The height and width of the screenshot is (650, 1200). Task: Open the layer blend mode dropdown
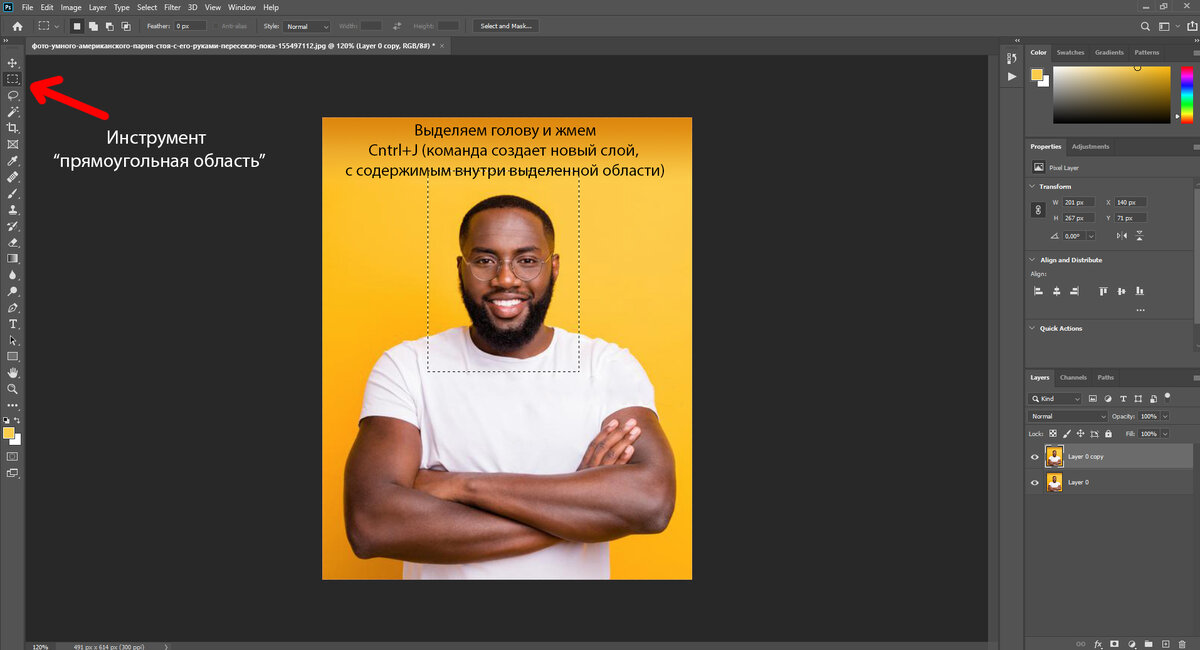pos(1068,416)
